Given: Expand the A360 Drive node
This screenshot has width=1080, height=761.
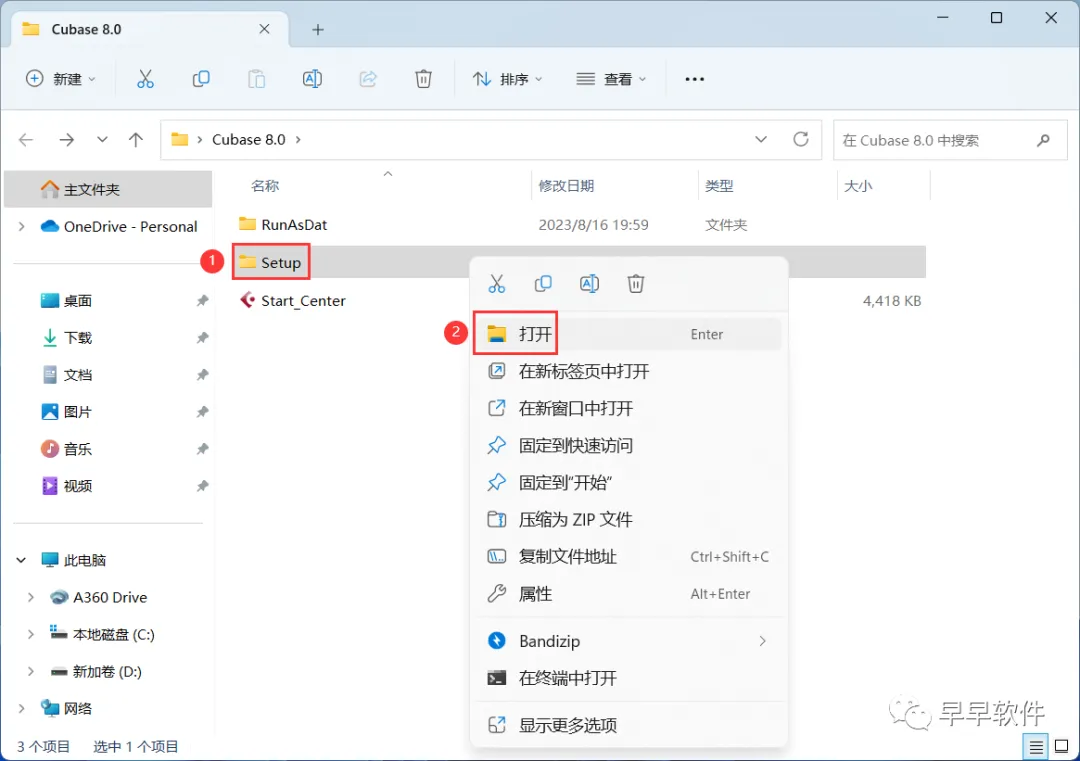Looking at the screenshot, I should tap(30, 598).
